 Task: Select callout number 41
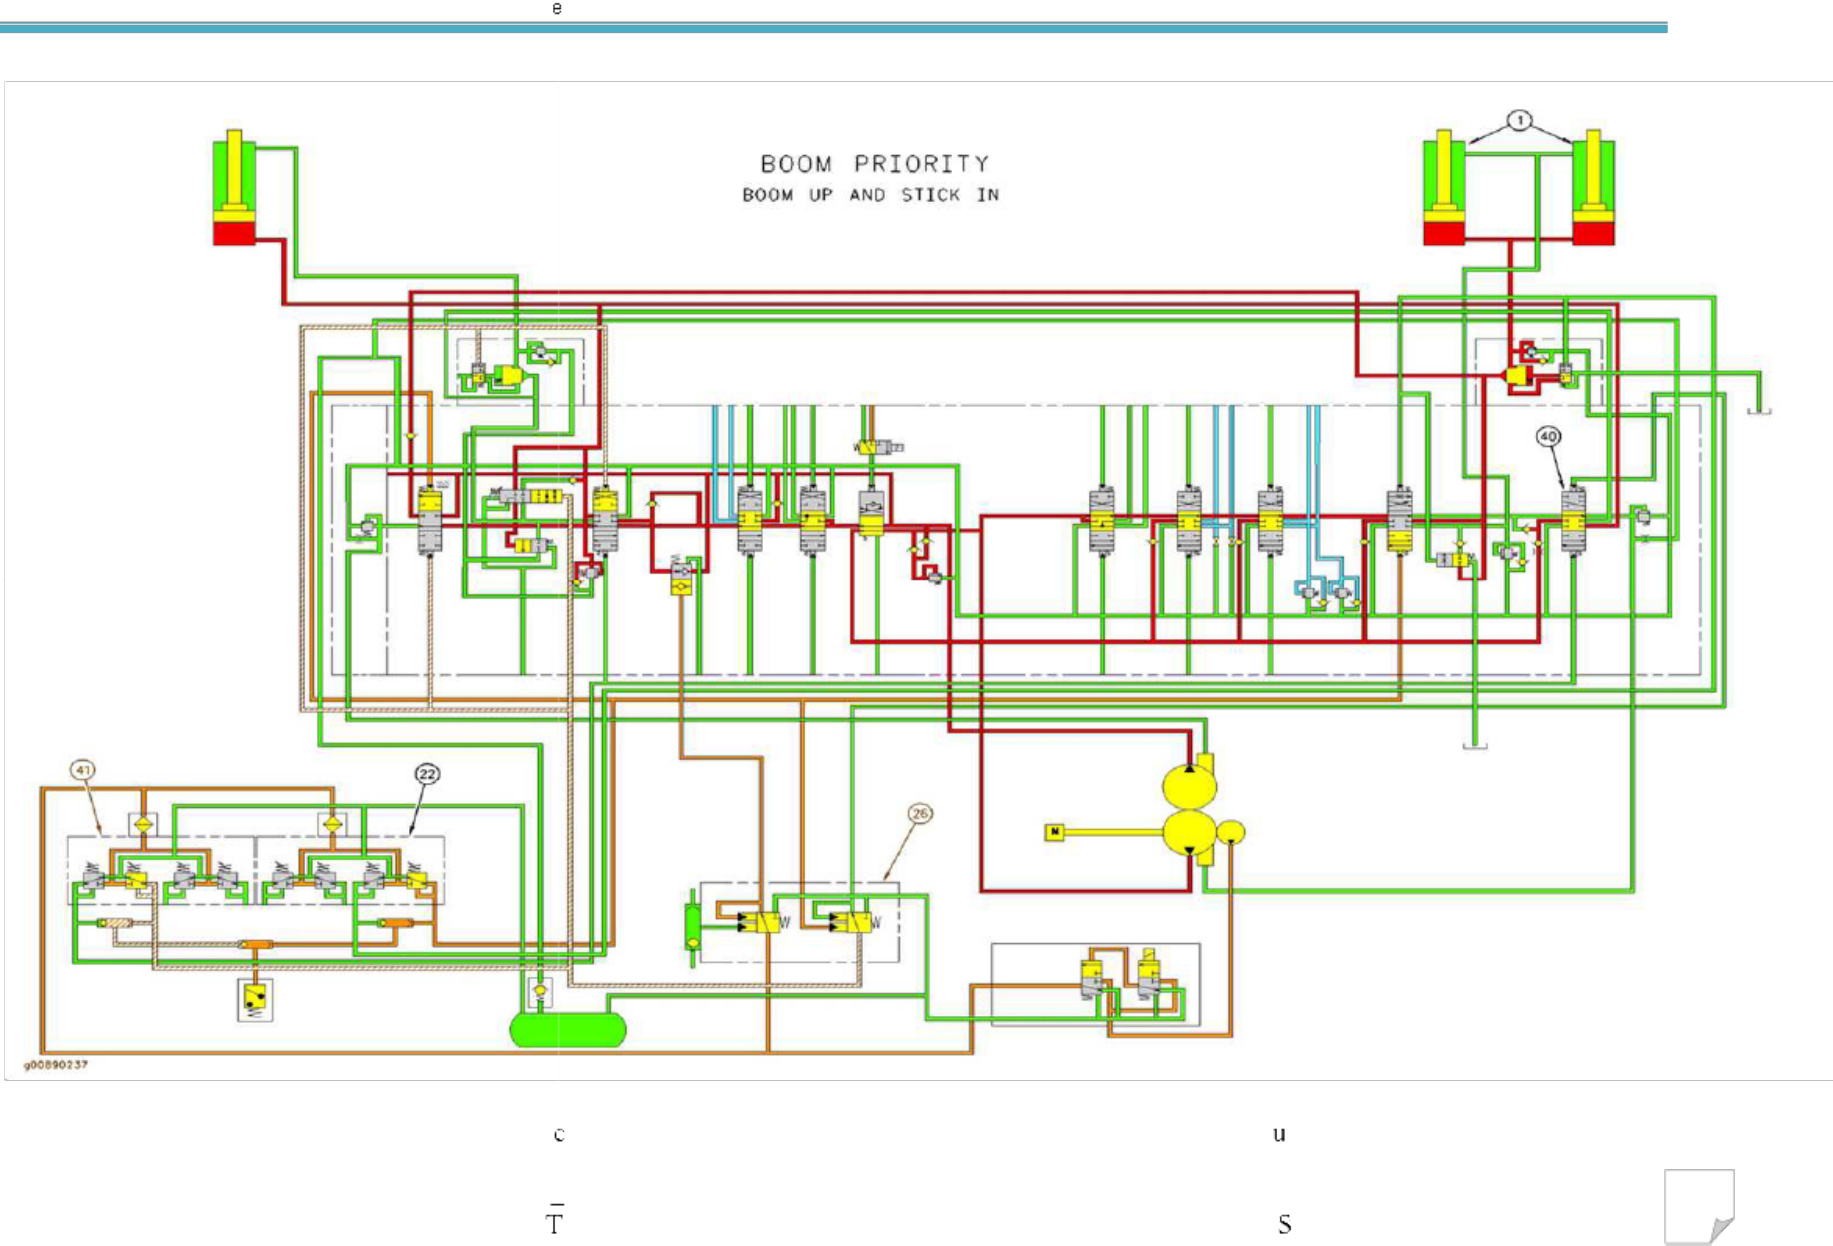82,770
